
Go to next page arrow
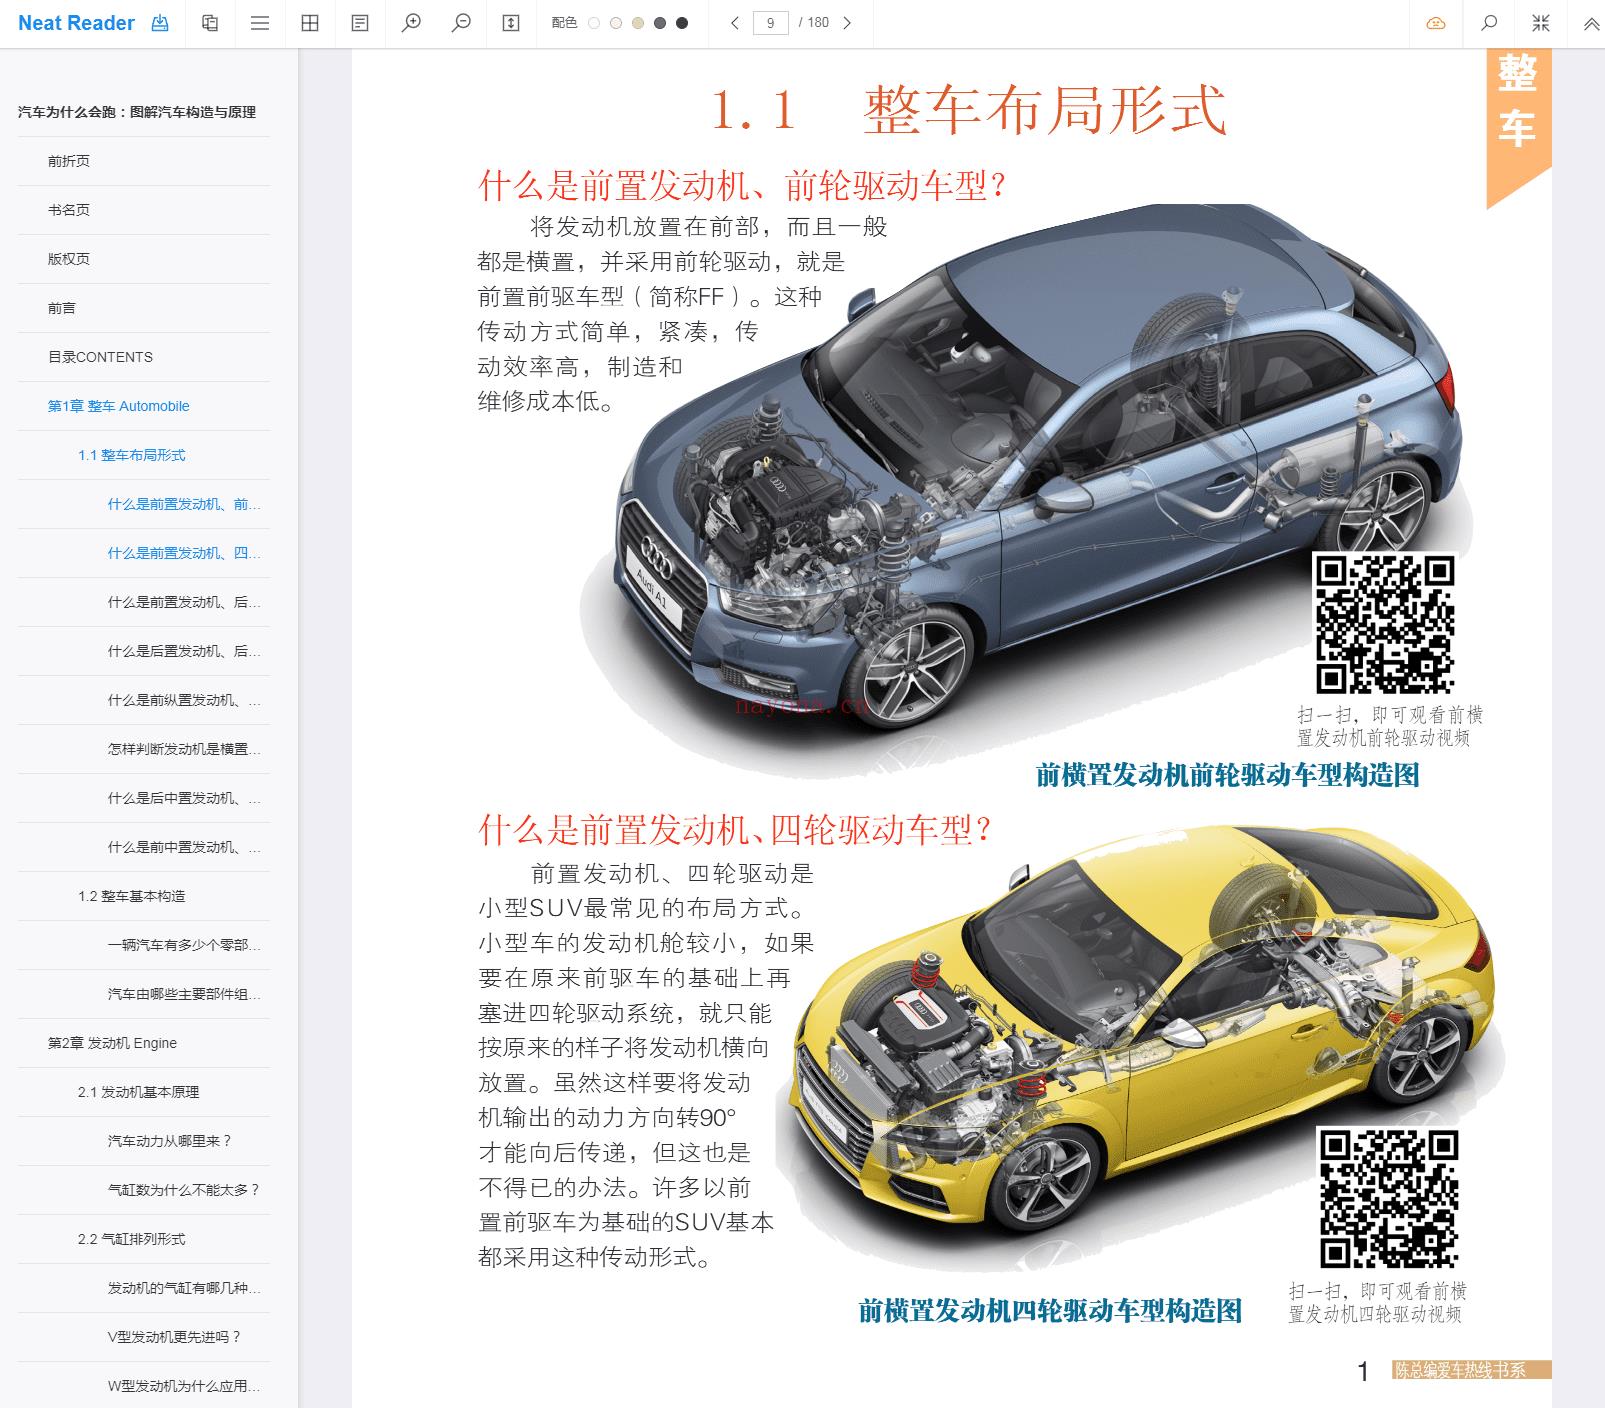[x=847, y=23]
